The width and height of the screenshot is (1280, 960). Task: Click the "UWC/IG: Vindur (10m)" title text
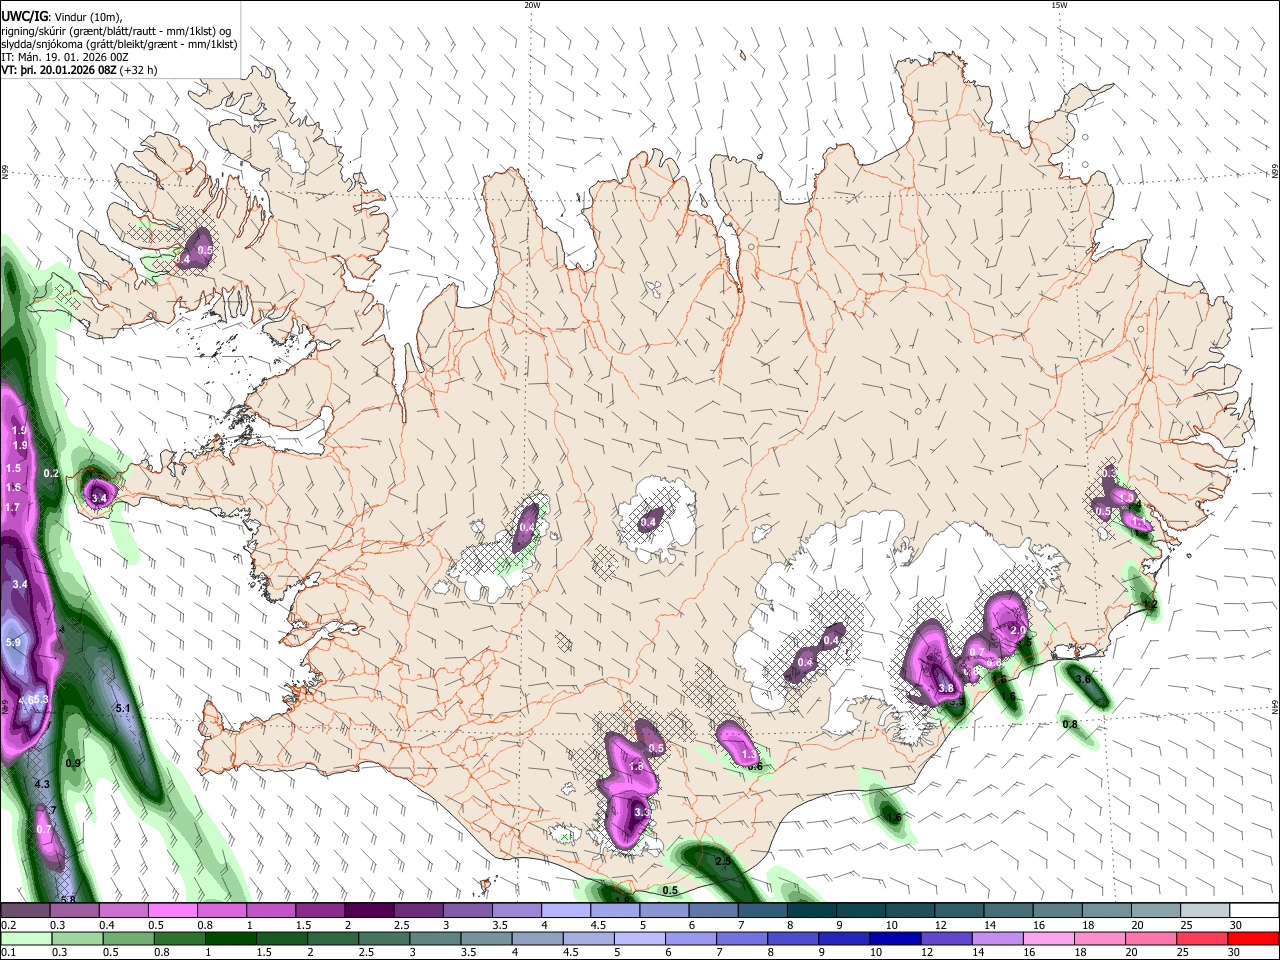(x=60, y=16)
